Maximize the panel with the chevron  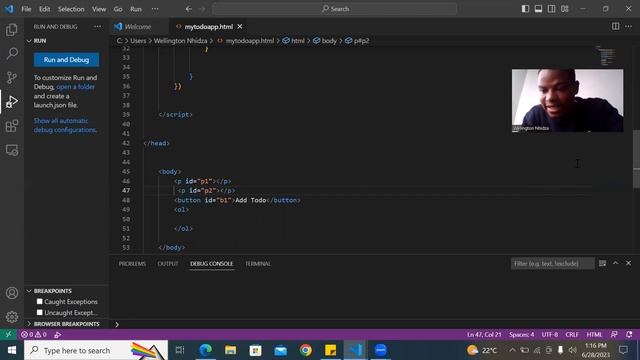point(616,263)
